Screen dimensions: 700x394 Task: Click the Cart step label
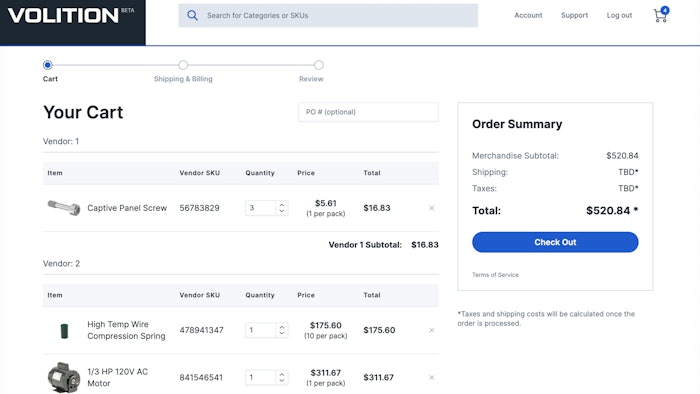[x=50, y=79]
